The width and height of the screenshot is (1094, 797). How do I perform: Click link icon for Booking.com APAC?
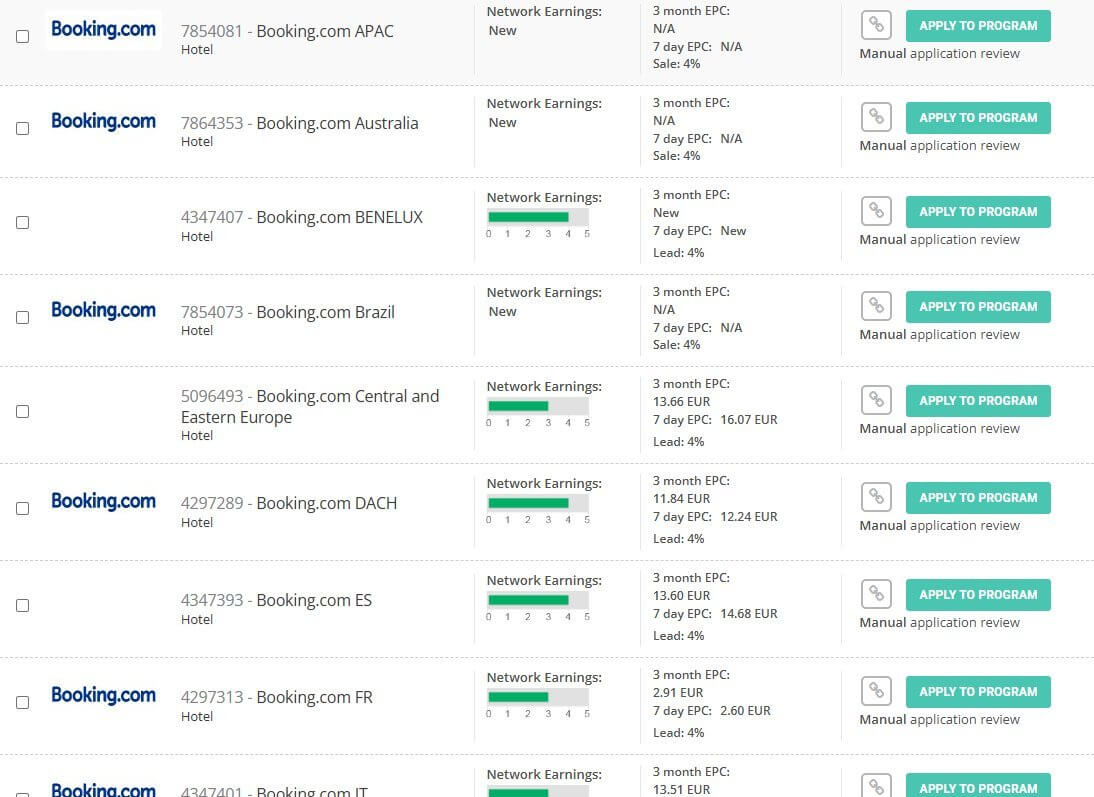pos(876,25)
